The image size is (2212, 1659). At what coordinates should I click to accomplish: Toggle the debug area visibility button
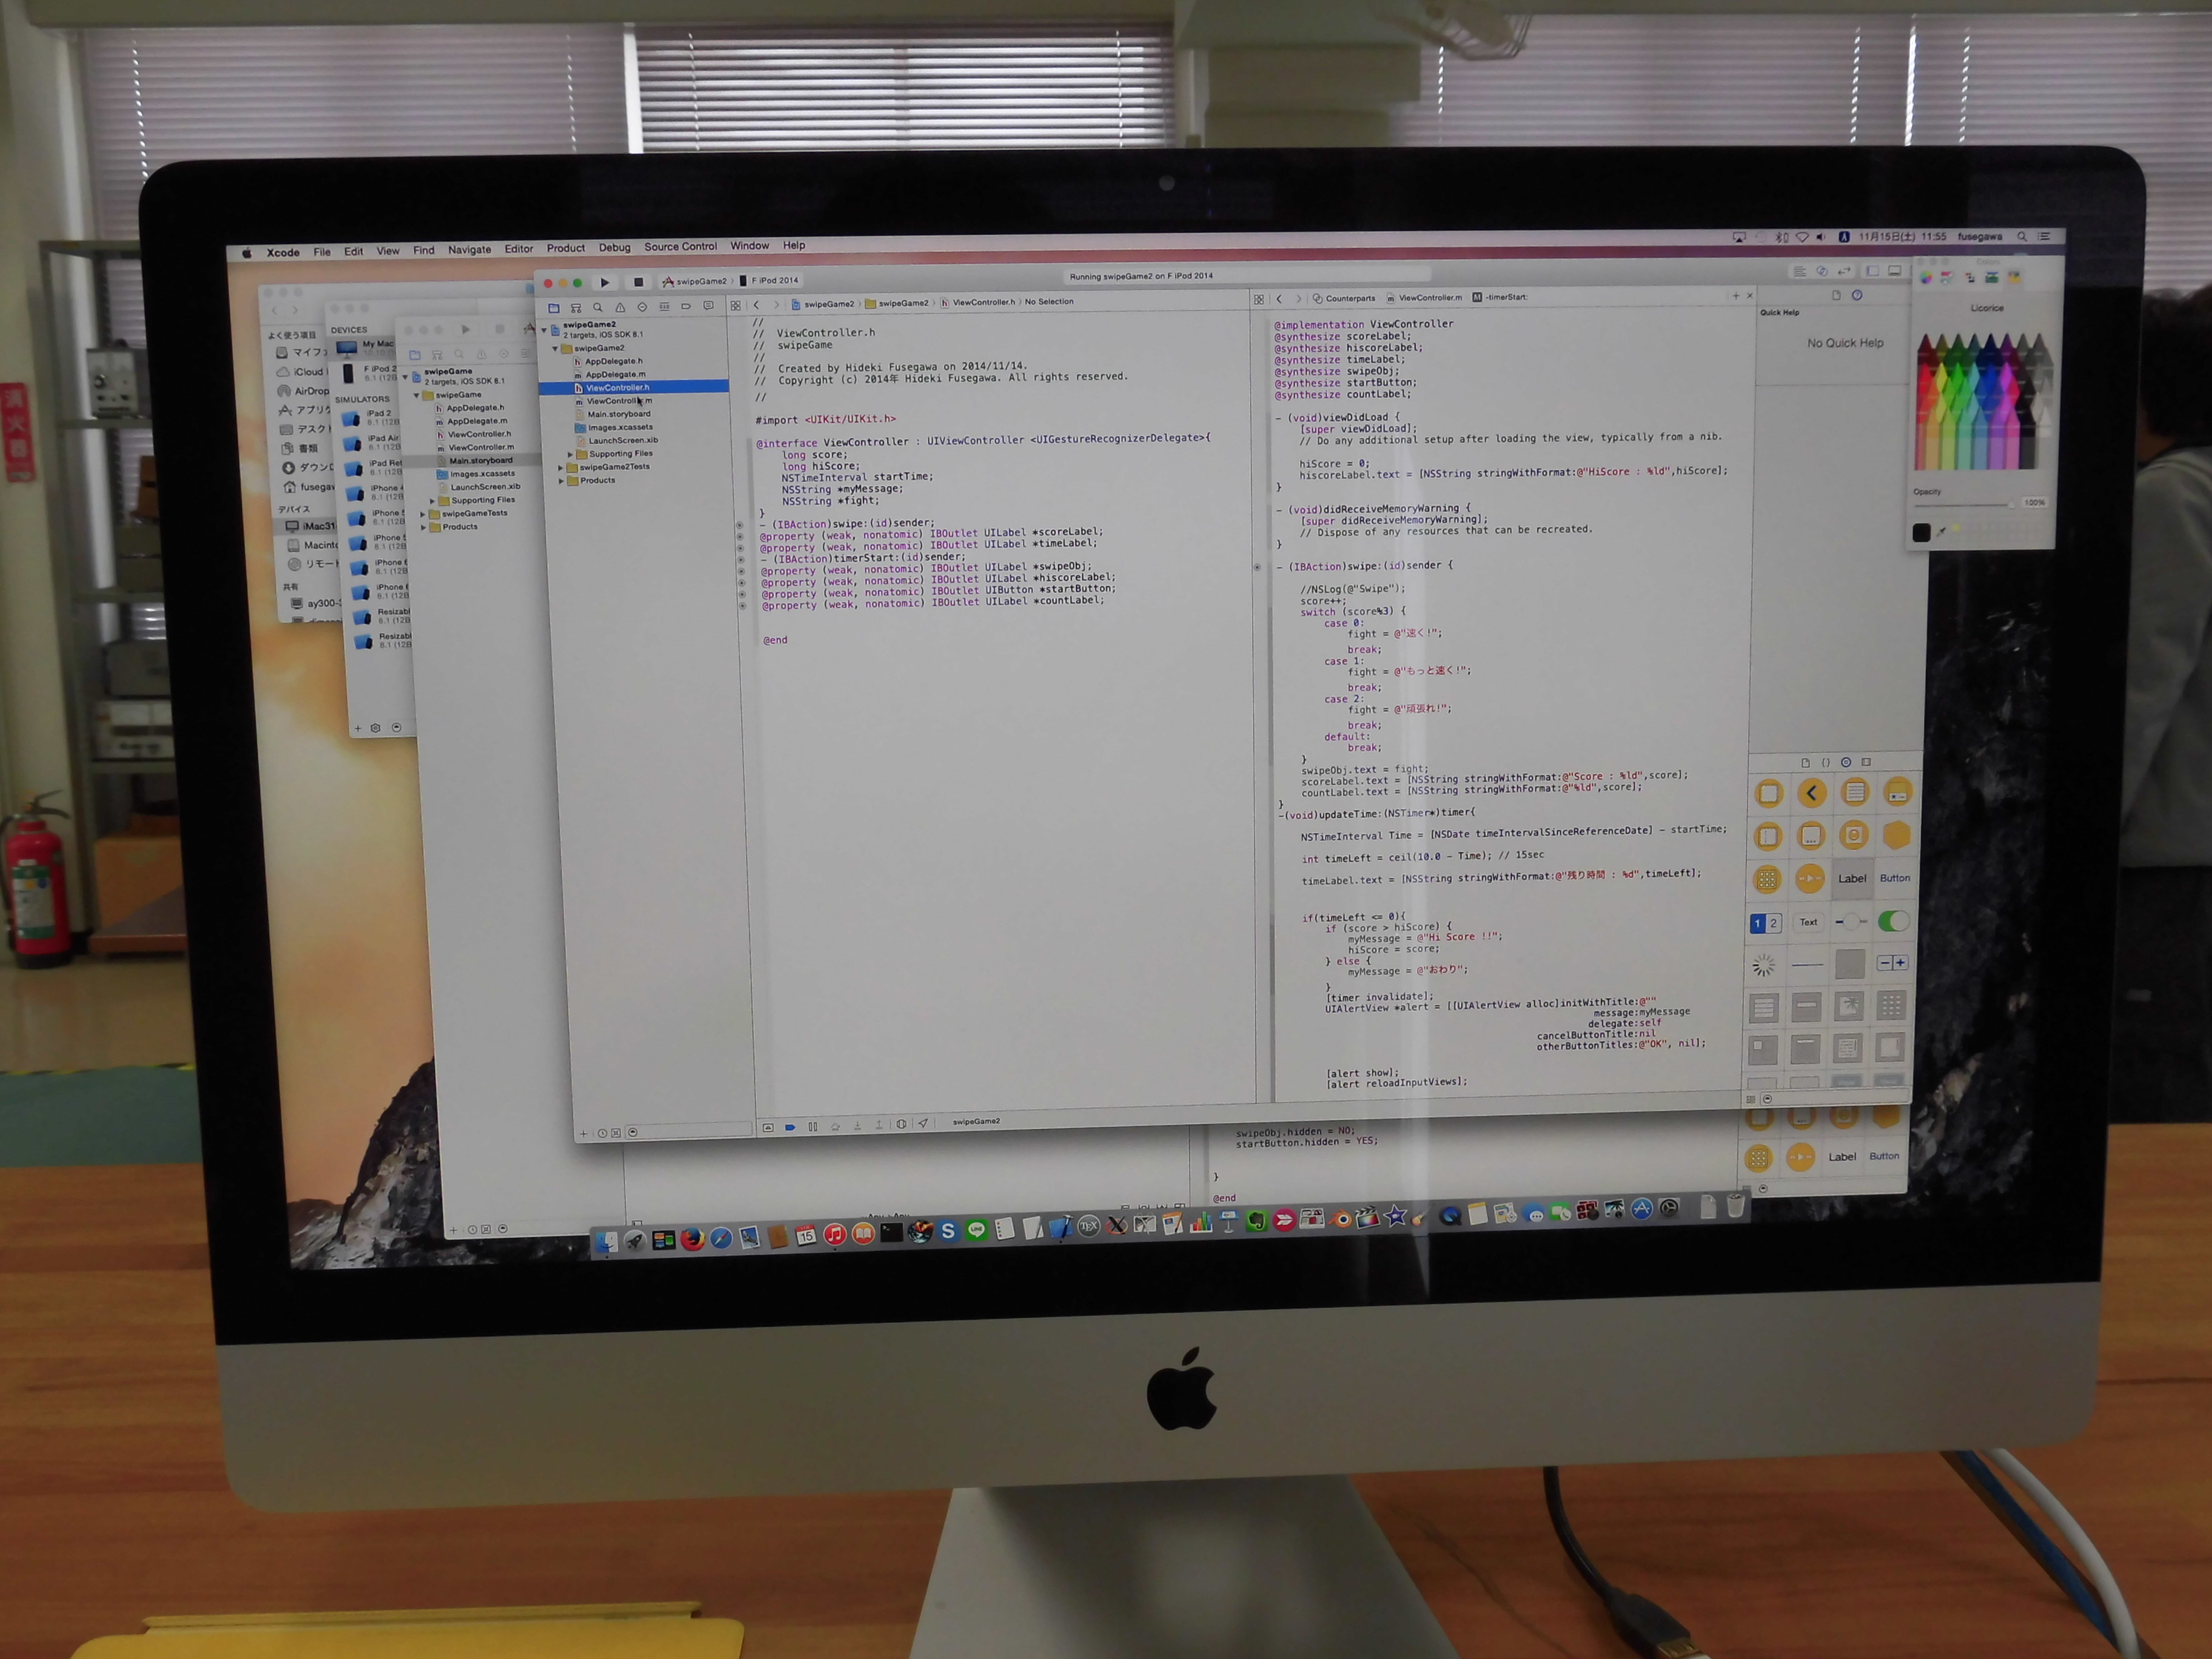click(x=1894, y=270)
